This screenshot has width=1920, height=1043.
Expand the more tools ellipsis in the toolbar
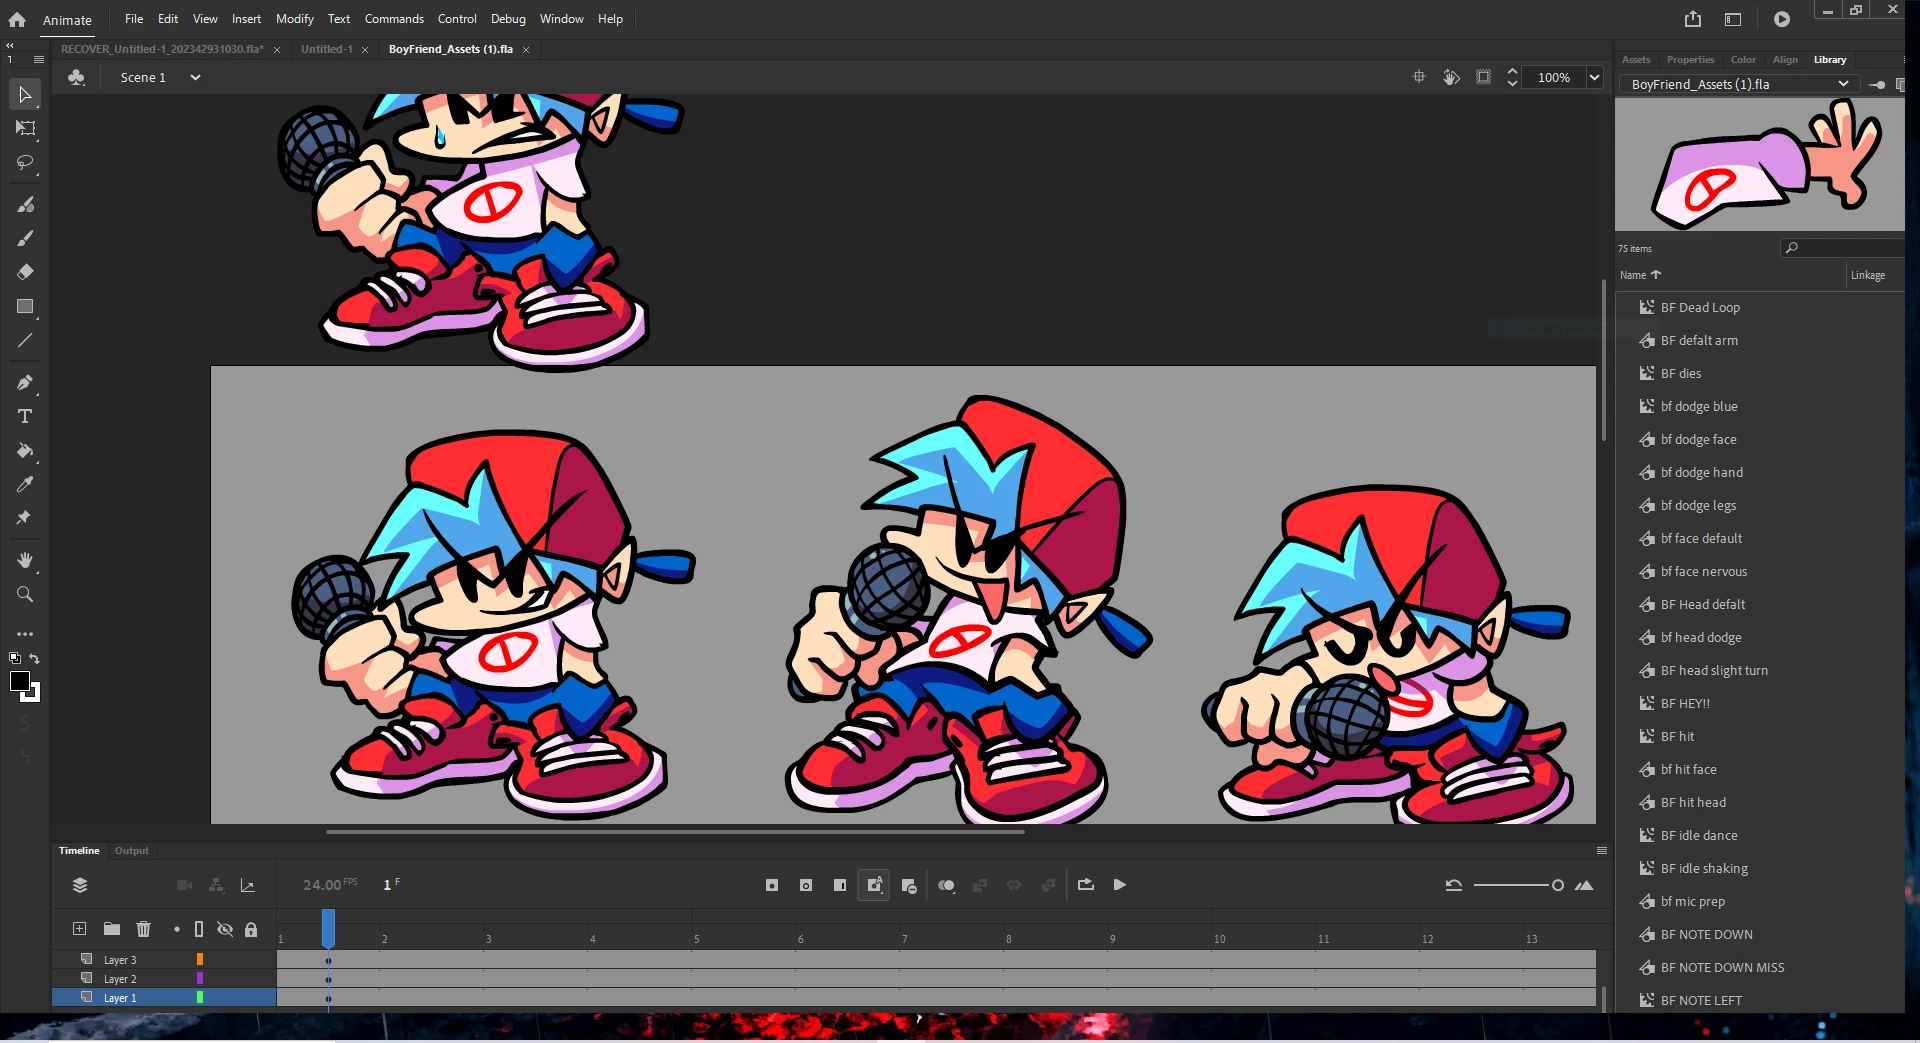[25, 634]
